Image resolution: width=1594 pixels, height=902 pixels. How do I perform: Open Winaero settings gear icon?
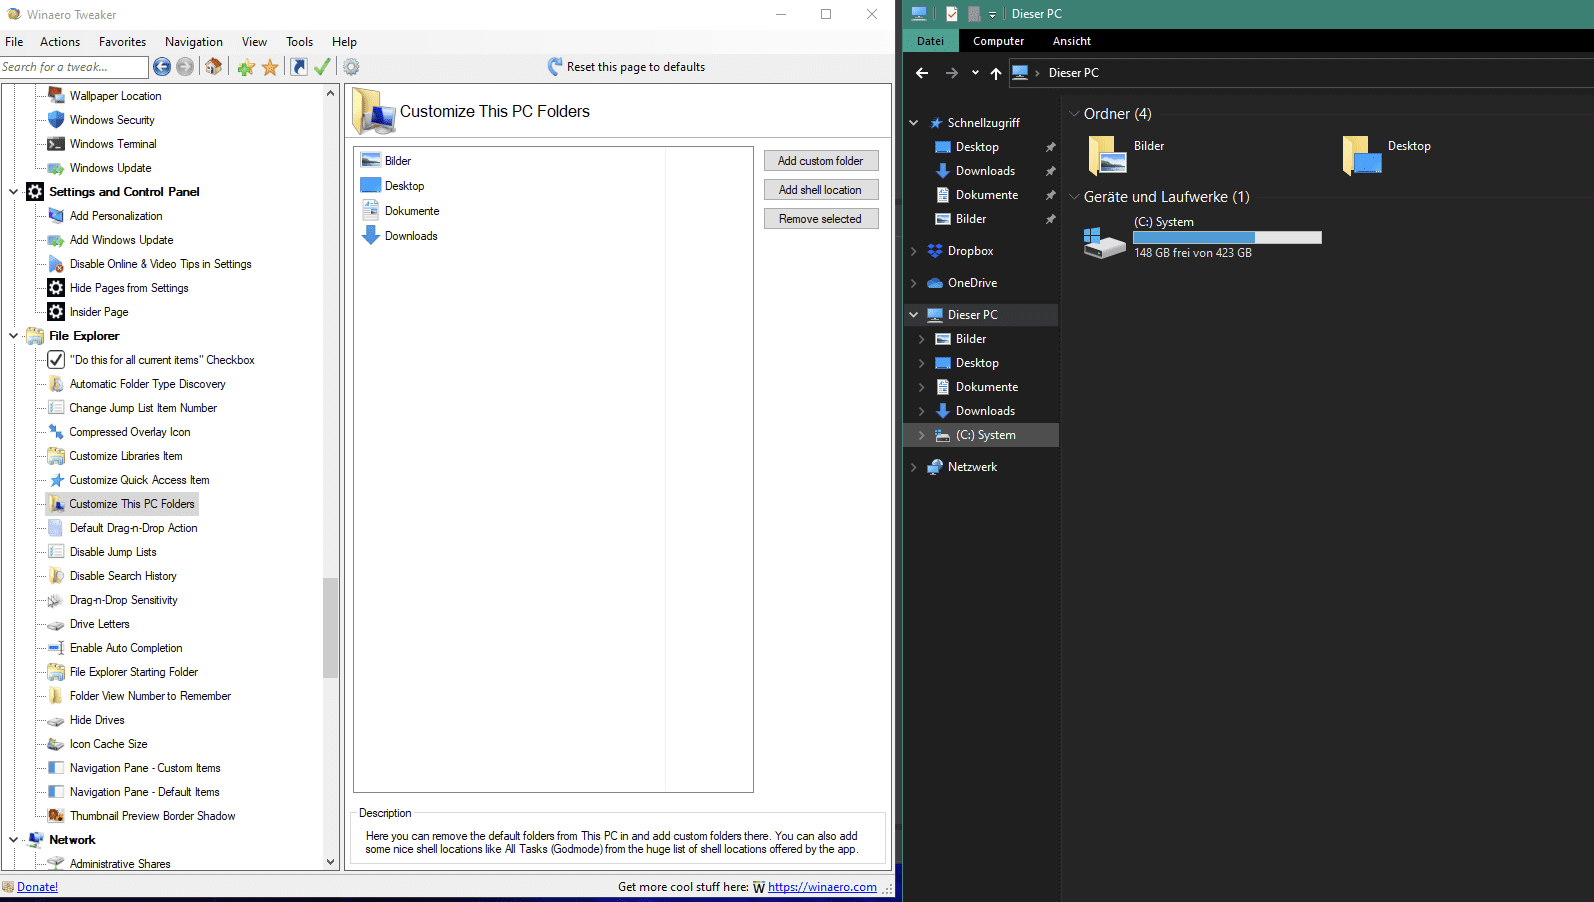coord(351,67)
